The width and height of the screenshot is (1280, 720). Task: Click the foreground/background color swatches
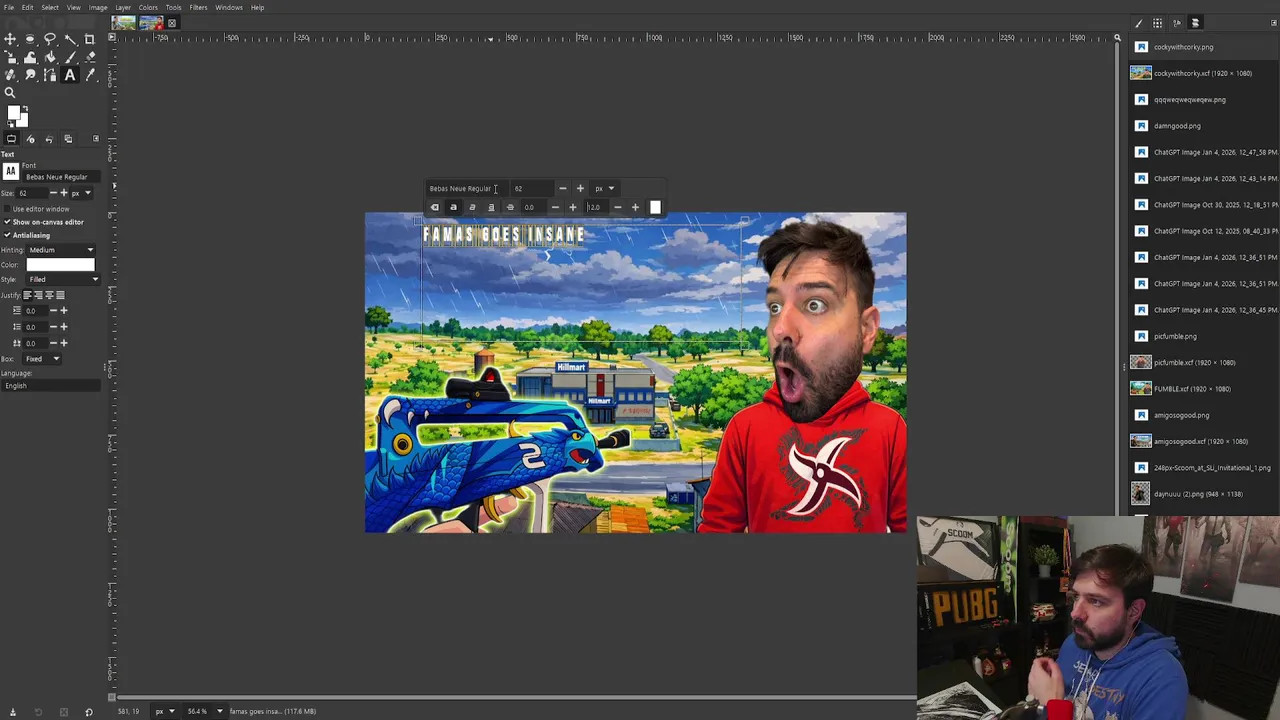[x=18, y=116]
